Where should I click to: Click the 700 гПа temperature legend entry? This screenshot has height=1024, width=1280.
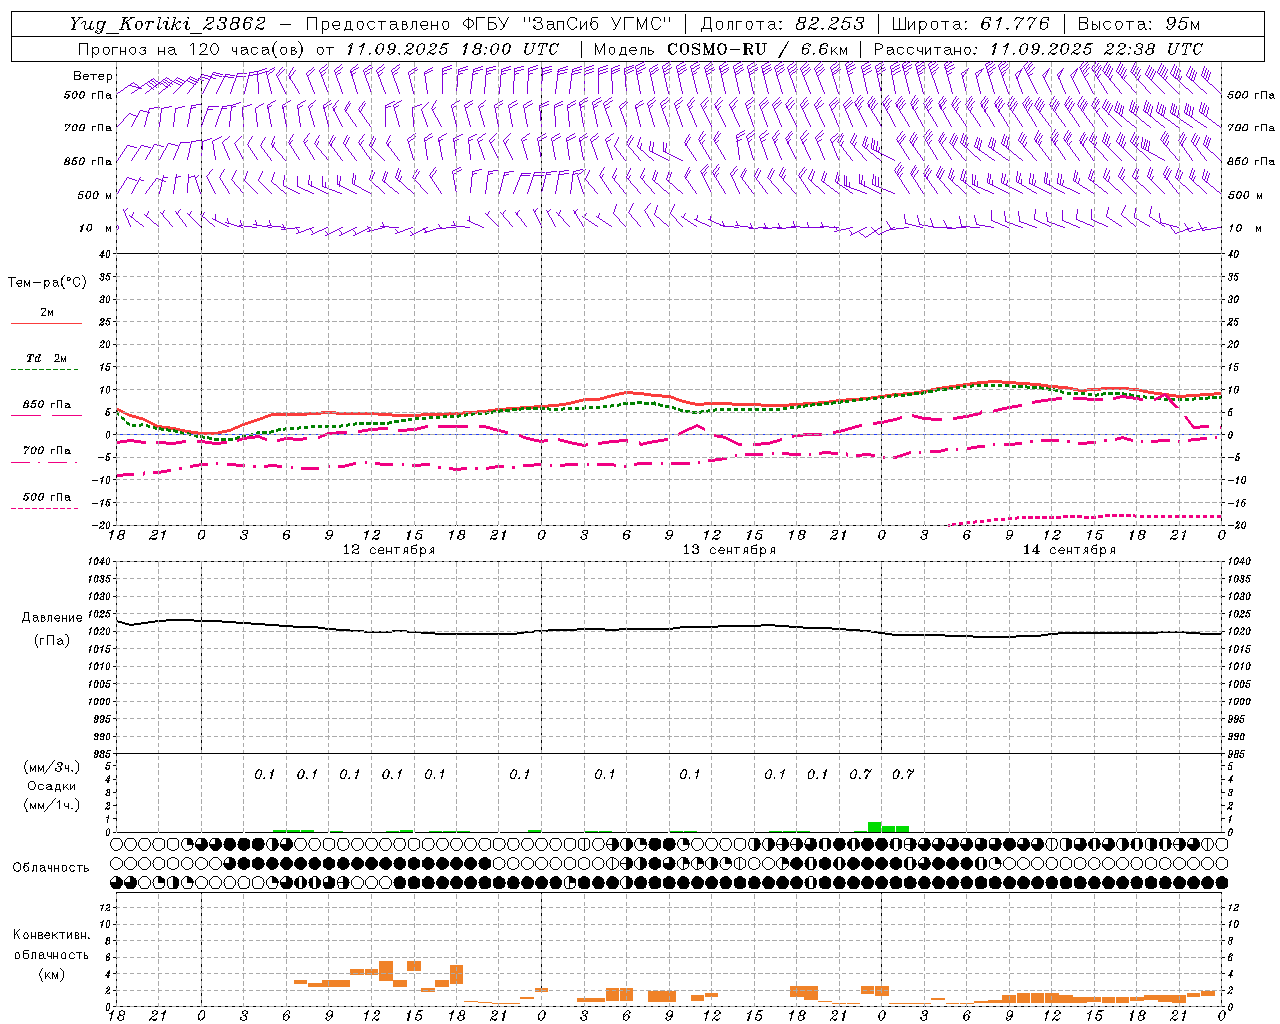pyautogui.click(x=46, y=451)
